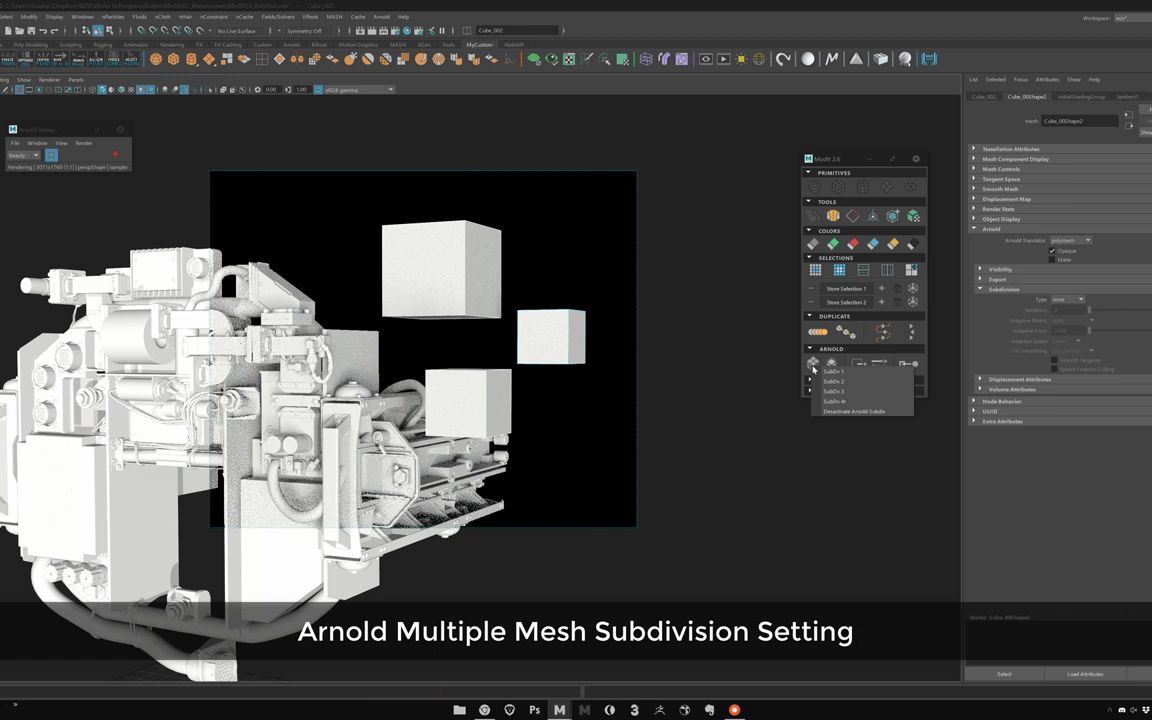This screenshot has height=720, width=1152.
Task: Toggle the Opaque checkbox
Action: pyautogui.click(x=1052, y=251)
